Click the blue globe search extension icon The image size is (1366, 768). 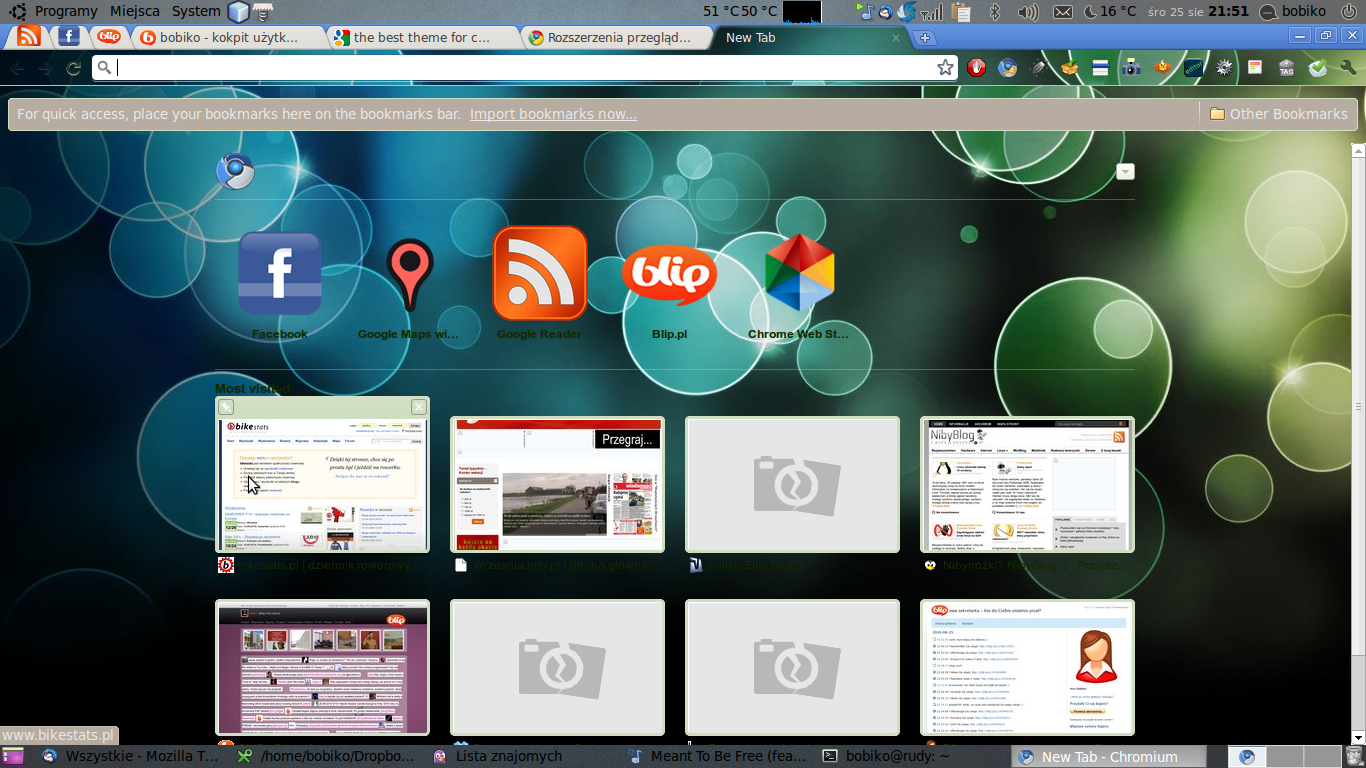point(1008,68)
